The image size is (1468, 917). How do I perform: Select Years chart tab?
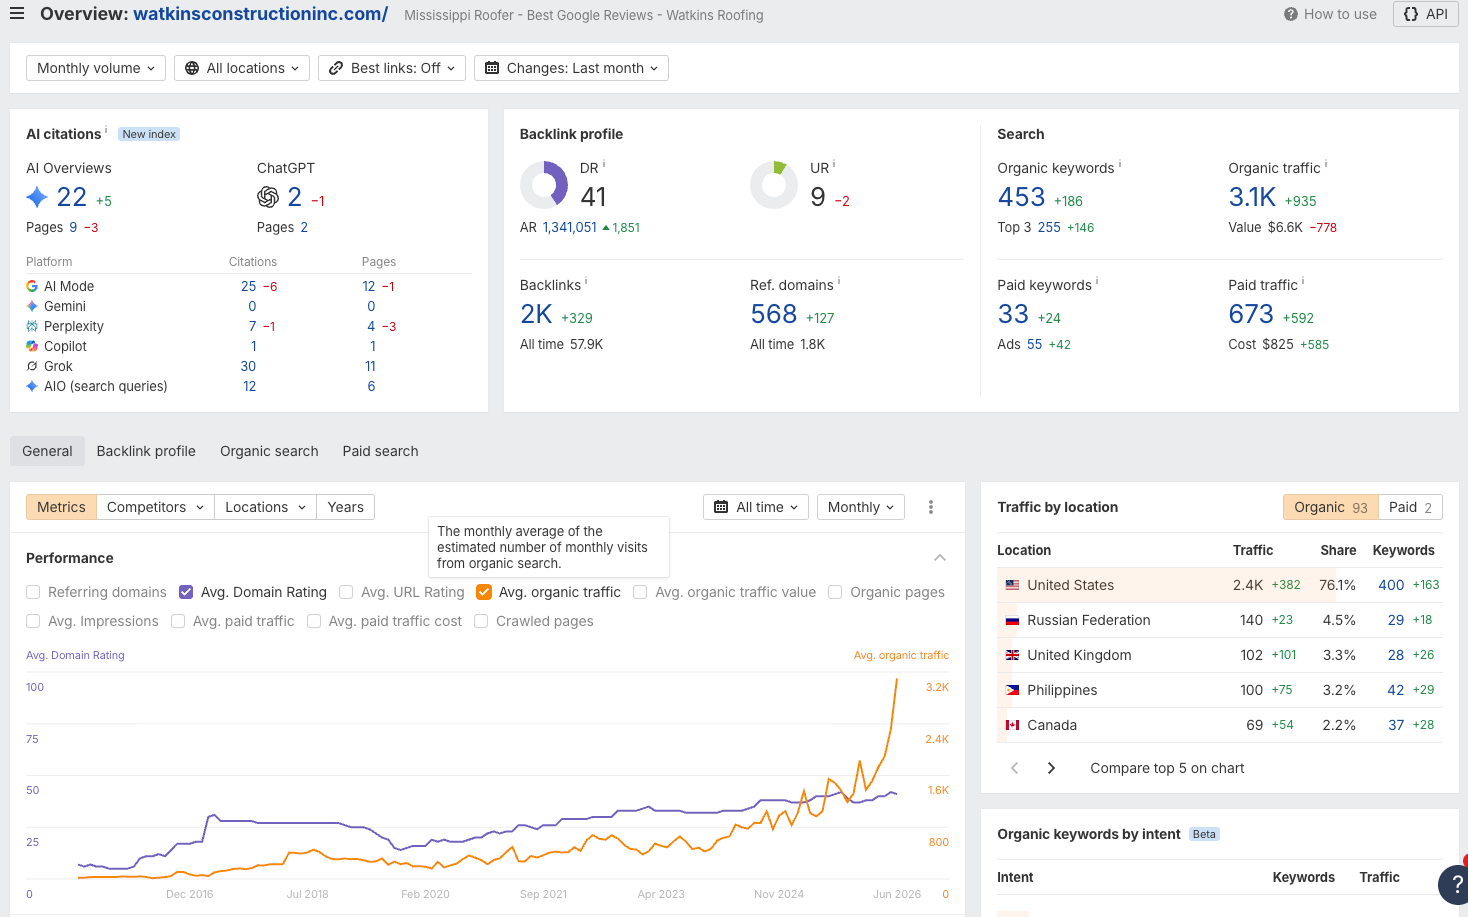coord(346,507)
